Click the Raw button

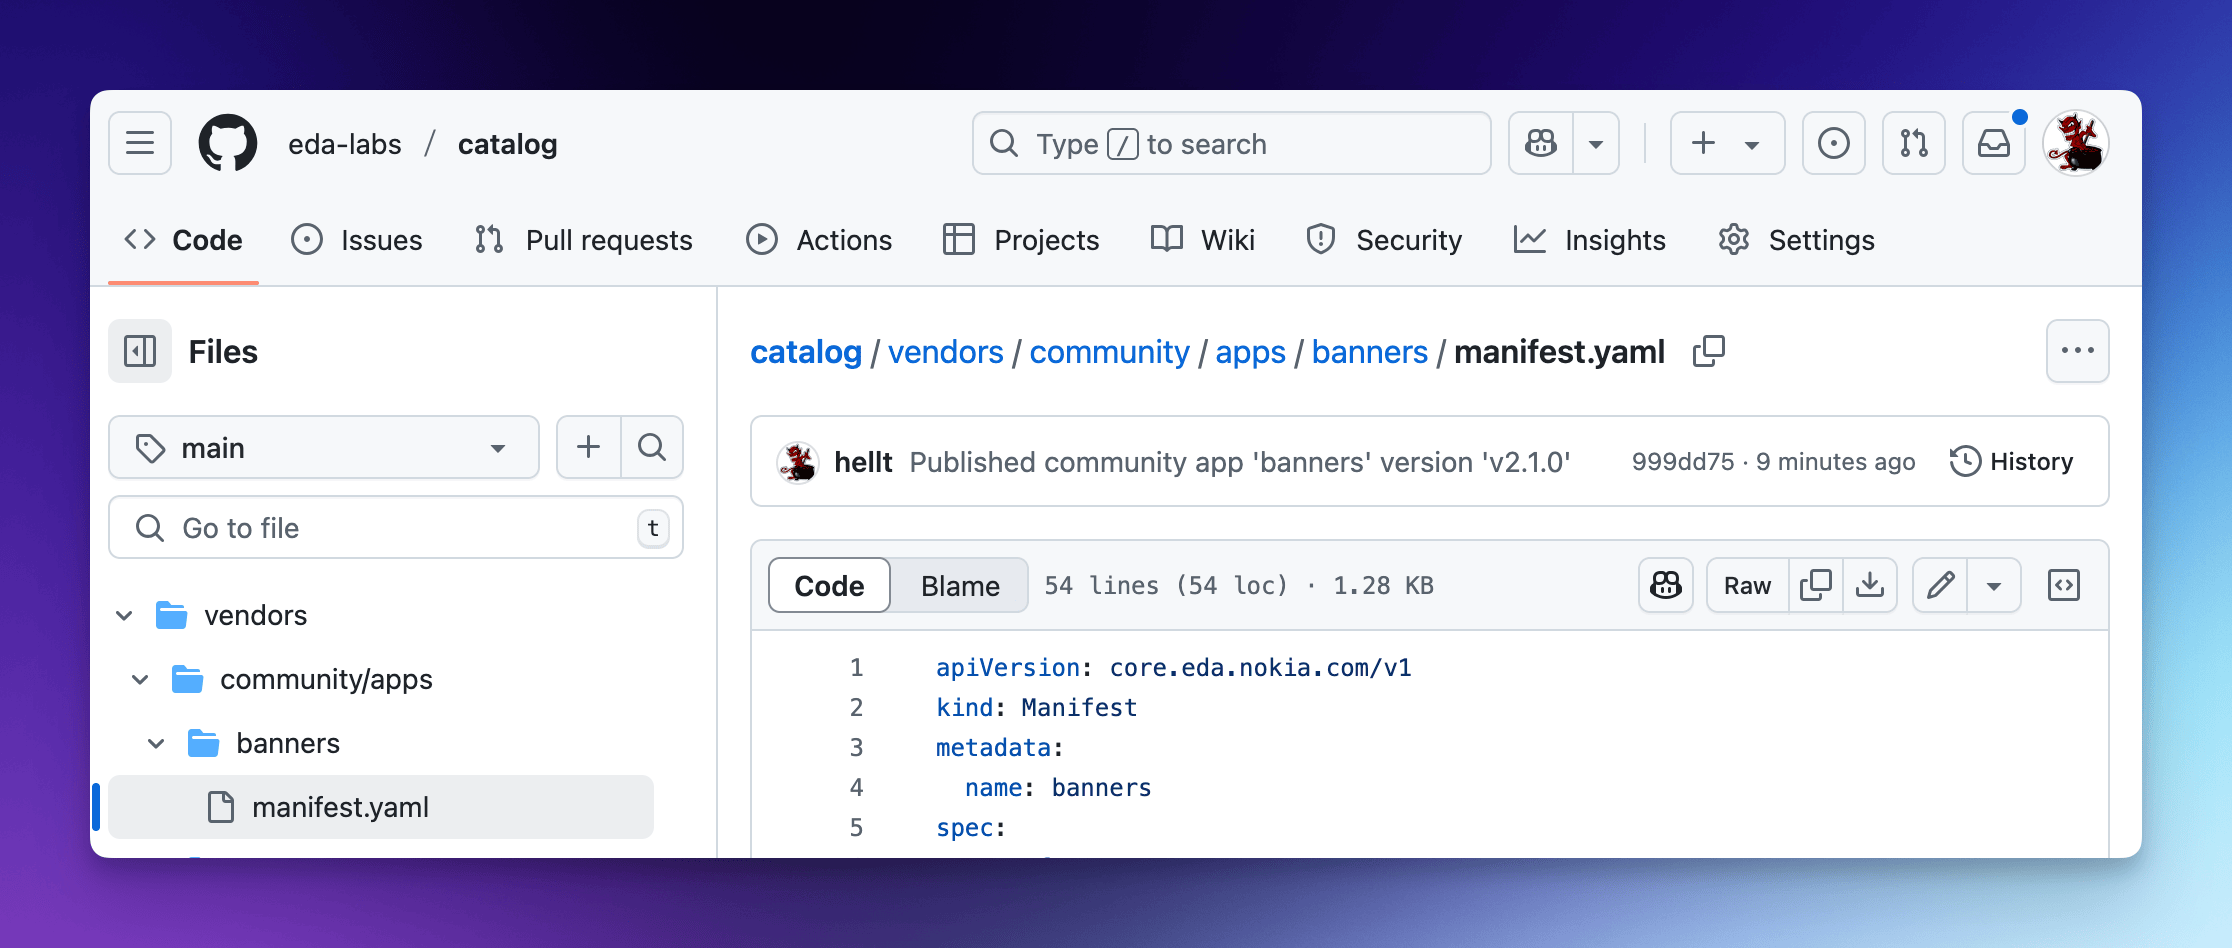click(x=1747, y=585)
